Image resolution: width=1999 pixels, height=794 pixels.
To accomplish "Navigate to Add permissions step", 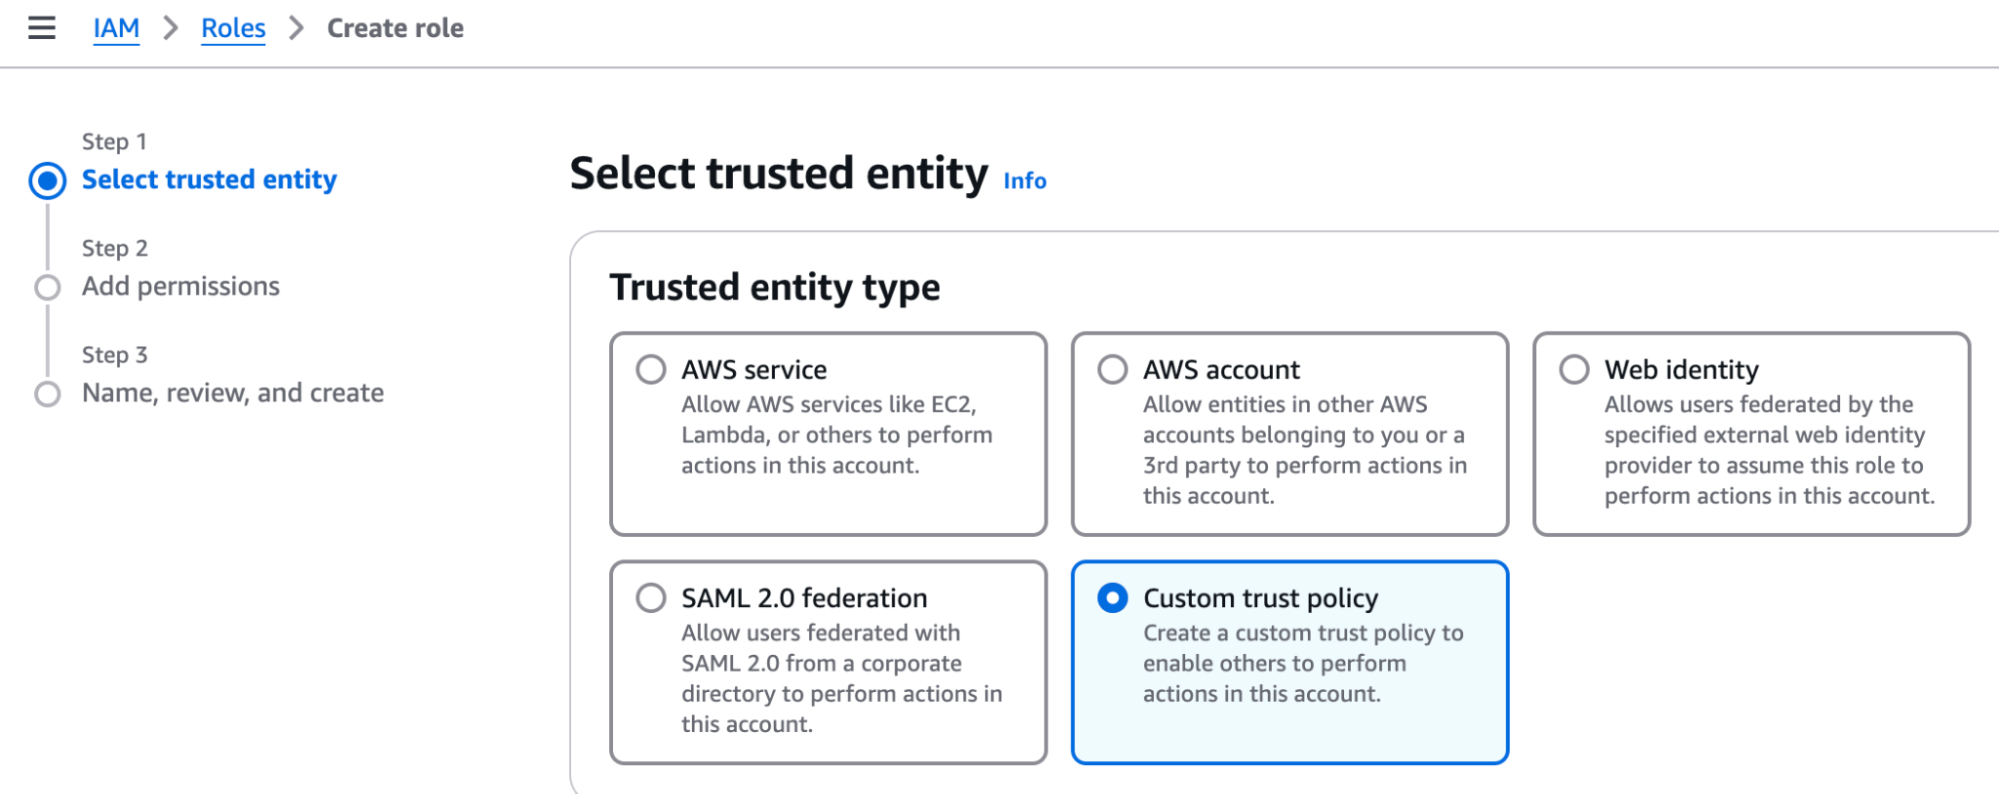I will [x=180, y=286].
